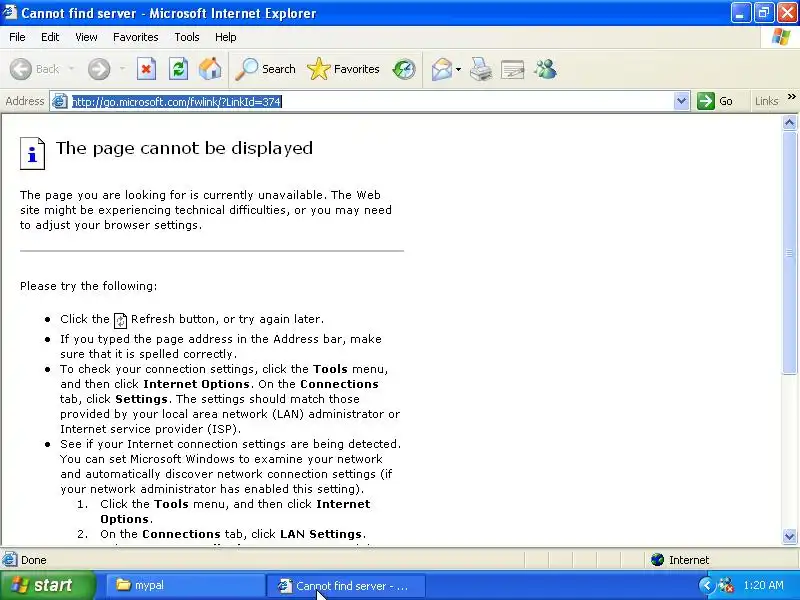
Task: Click the green Refresh toolbar icon
Action: pos(179,69)
